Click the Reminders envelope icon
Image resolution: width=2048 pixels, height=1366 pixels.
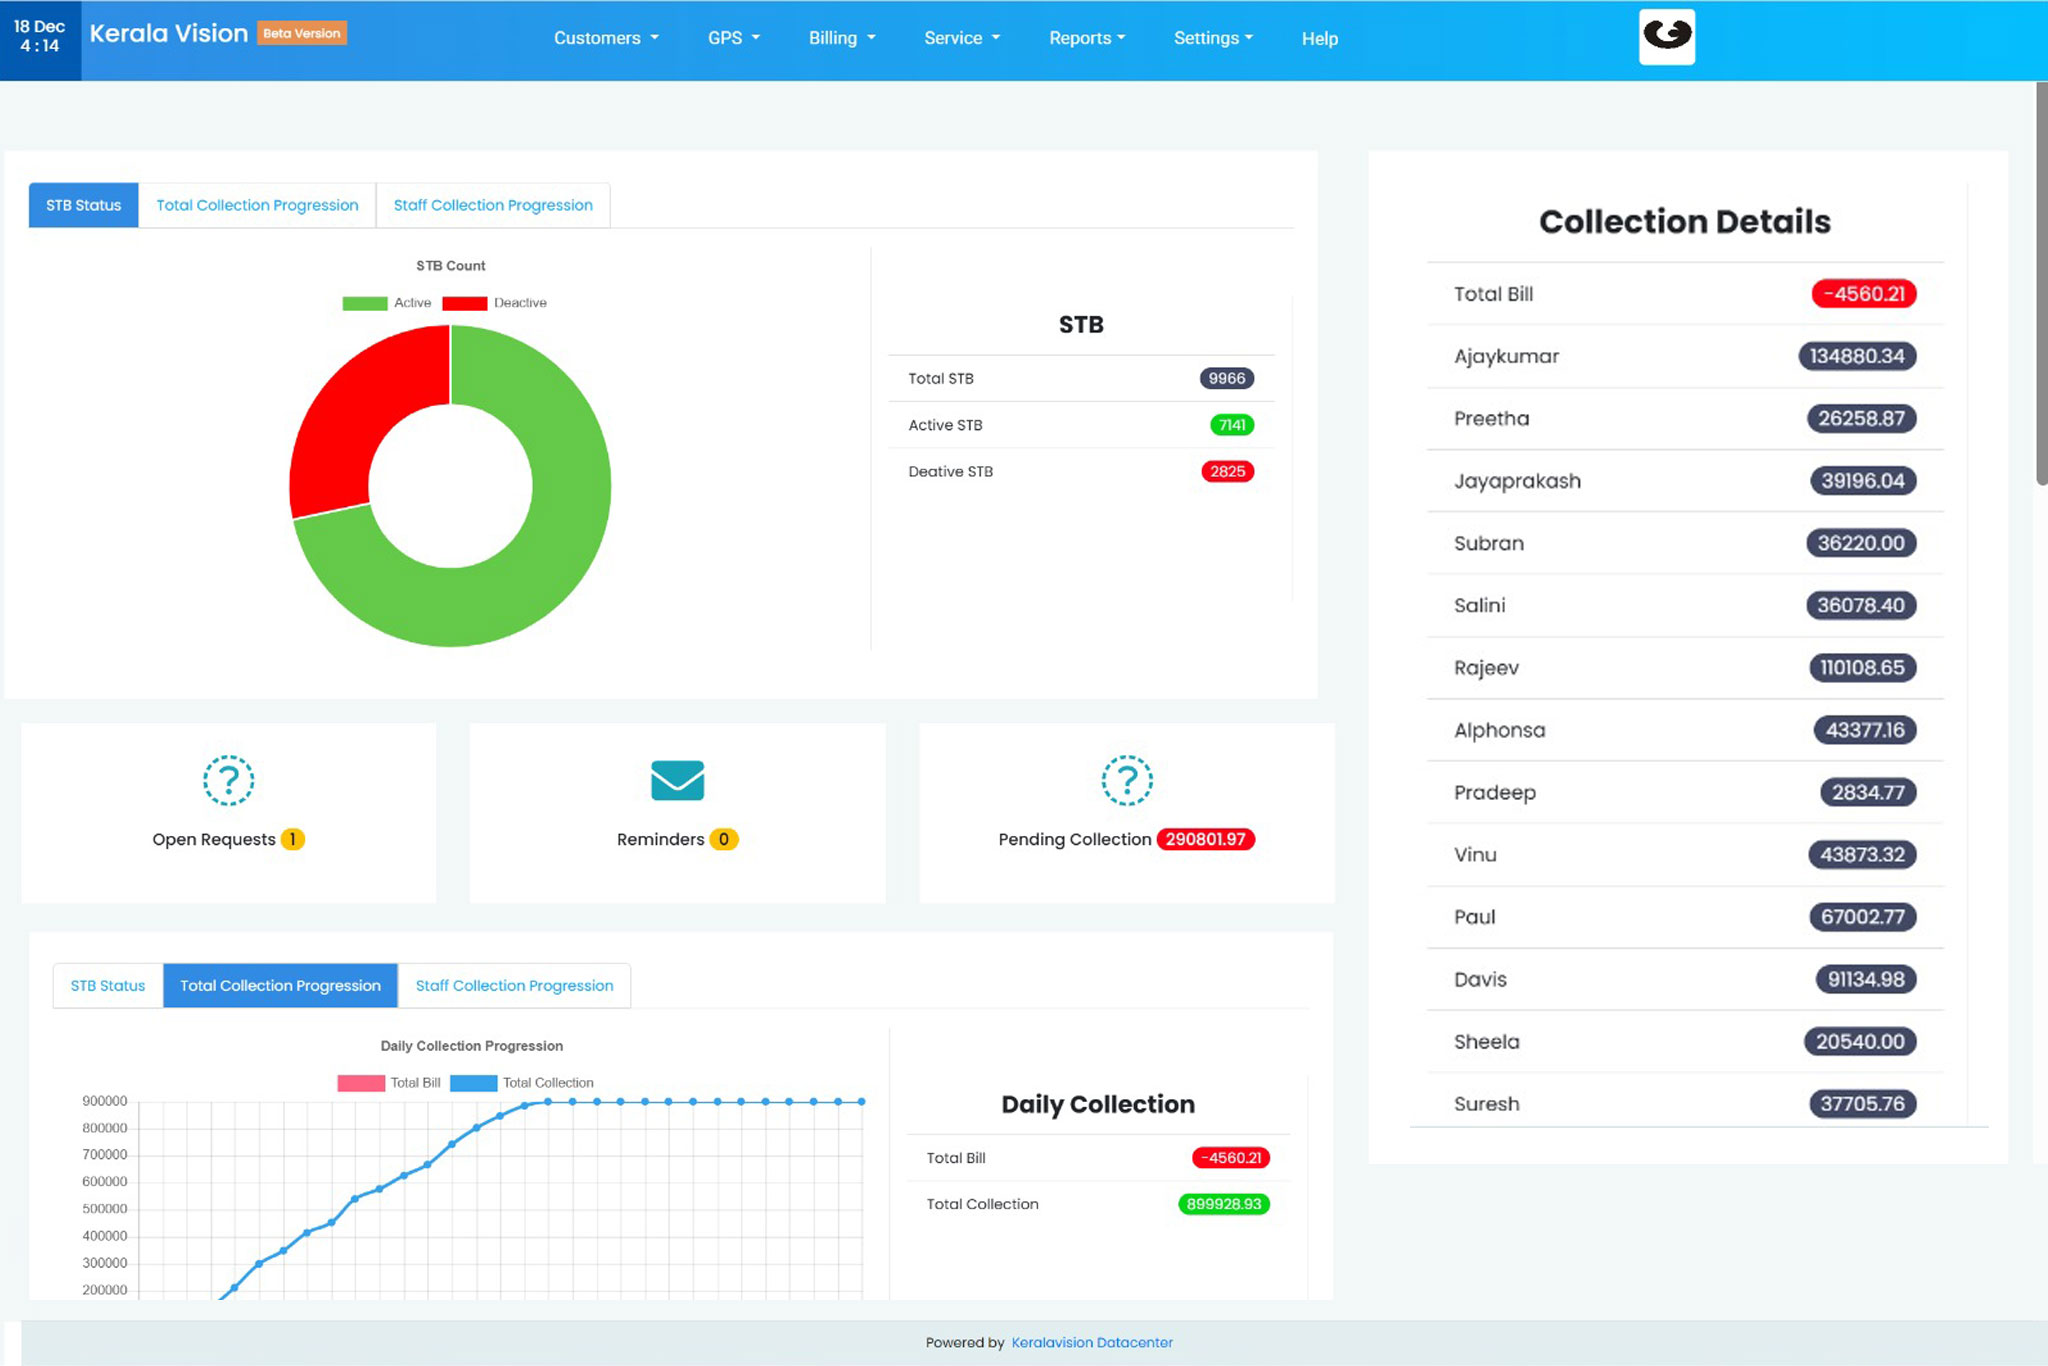[x=677, y=780]
